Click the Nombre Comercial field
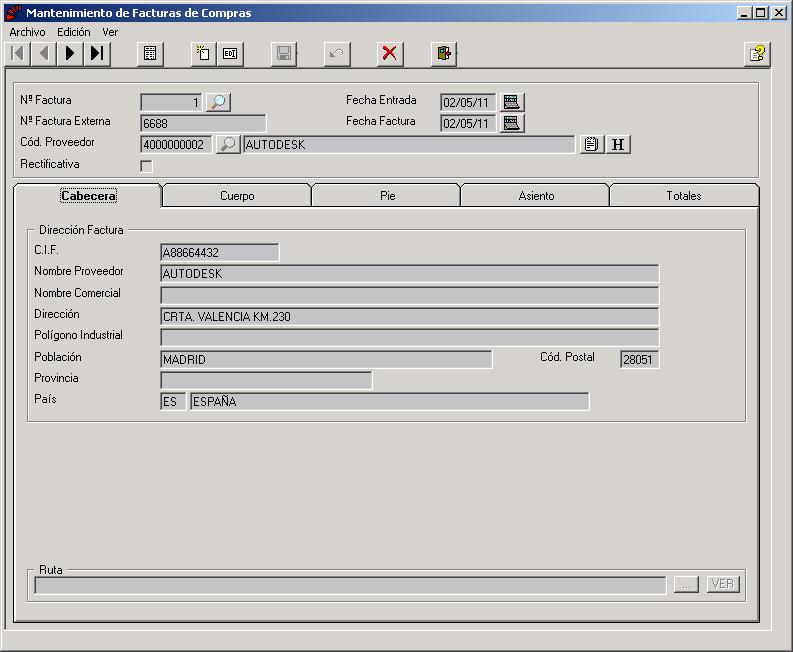The image size is (793, 652). tap(409, 295)
